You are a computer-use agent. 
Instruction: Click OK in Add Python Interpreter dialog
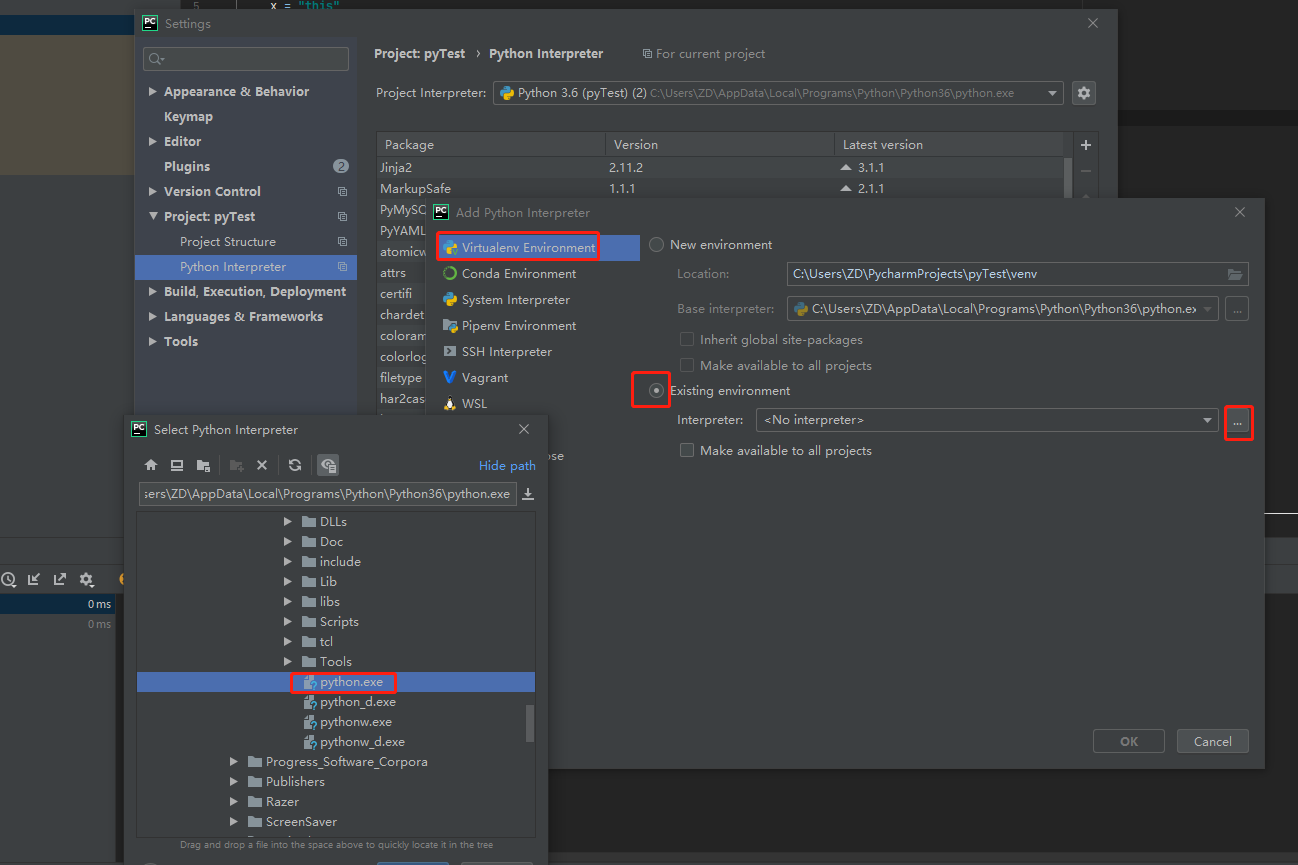(x=1129, y=741)
